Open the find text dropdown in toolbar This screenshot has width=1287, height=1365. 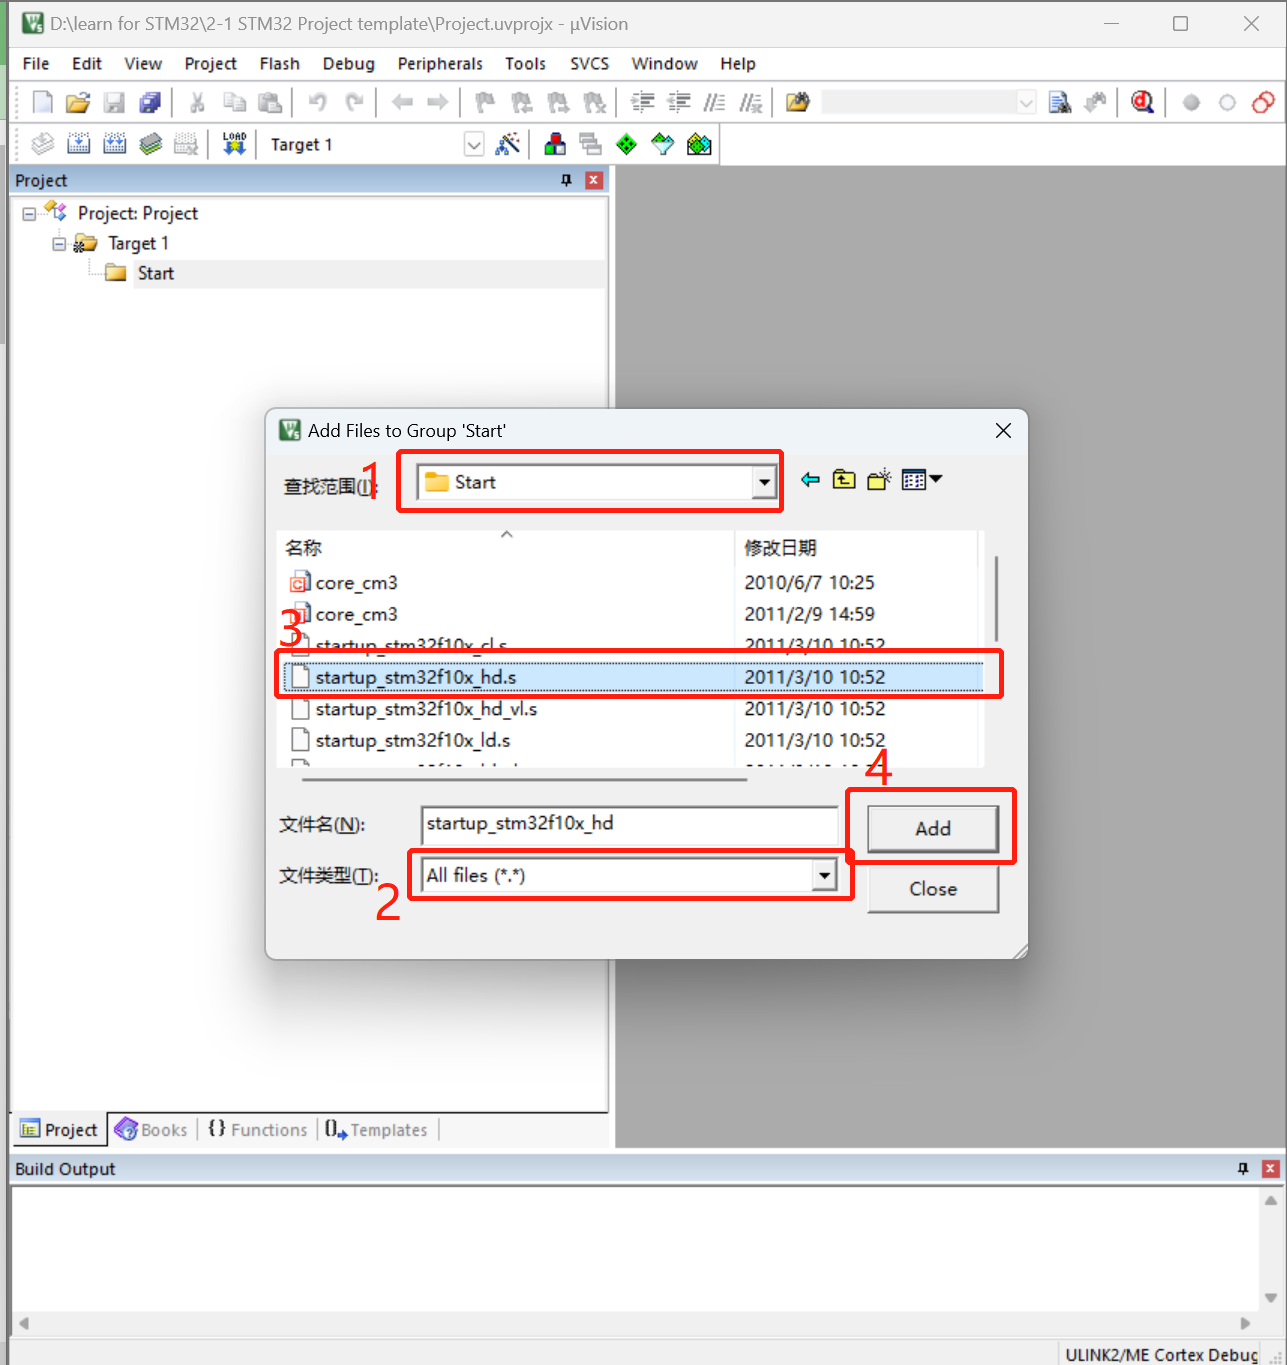tap(1026, 102)
